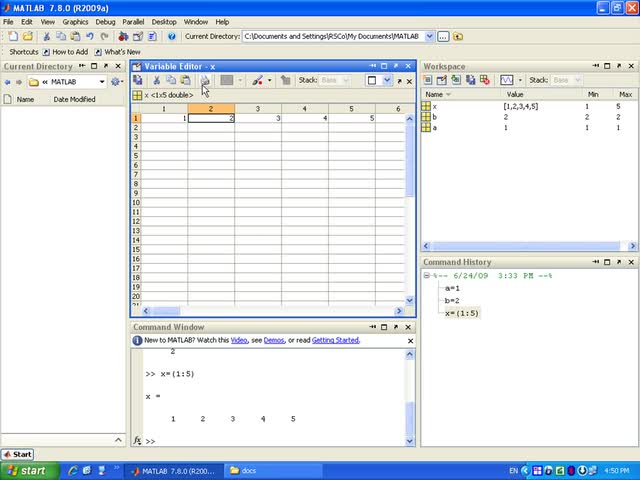
Task: Open the Graphics menu
Action: (75, 22)
